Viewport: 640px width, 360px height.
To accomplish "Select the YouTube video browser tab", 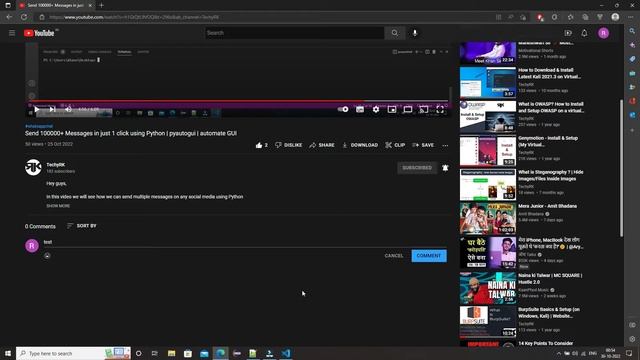I will 55,5.
